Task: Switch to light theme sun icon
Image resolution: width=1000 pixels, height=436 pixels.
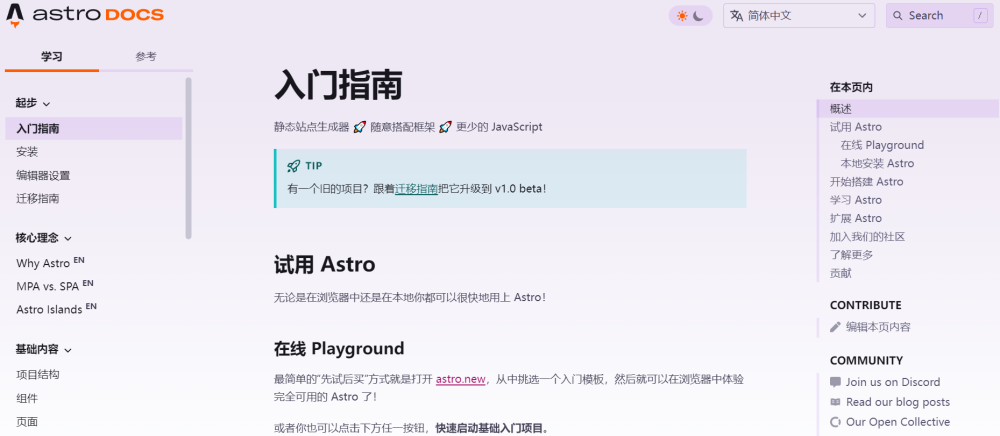Action: pos(682,16)
